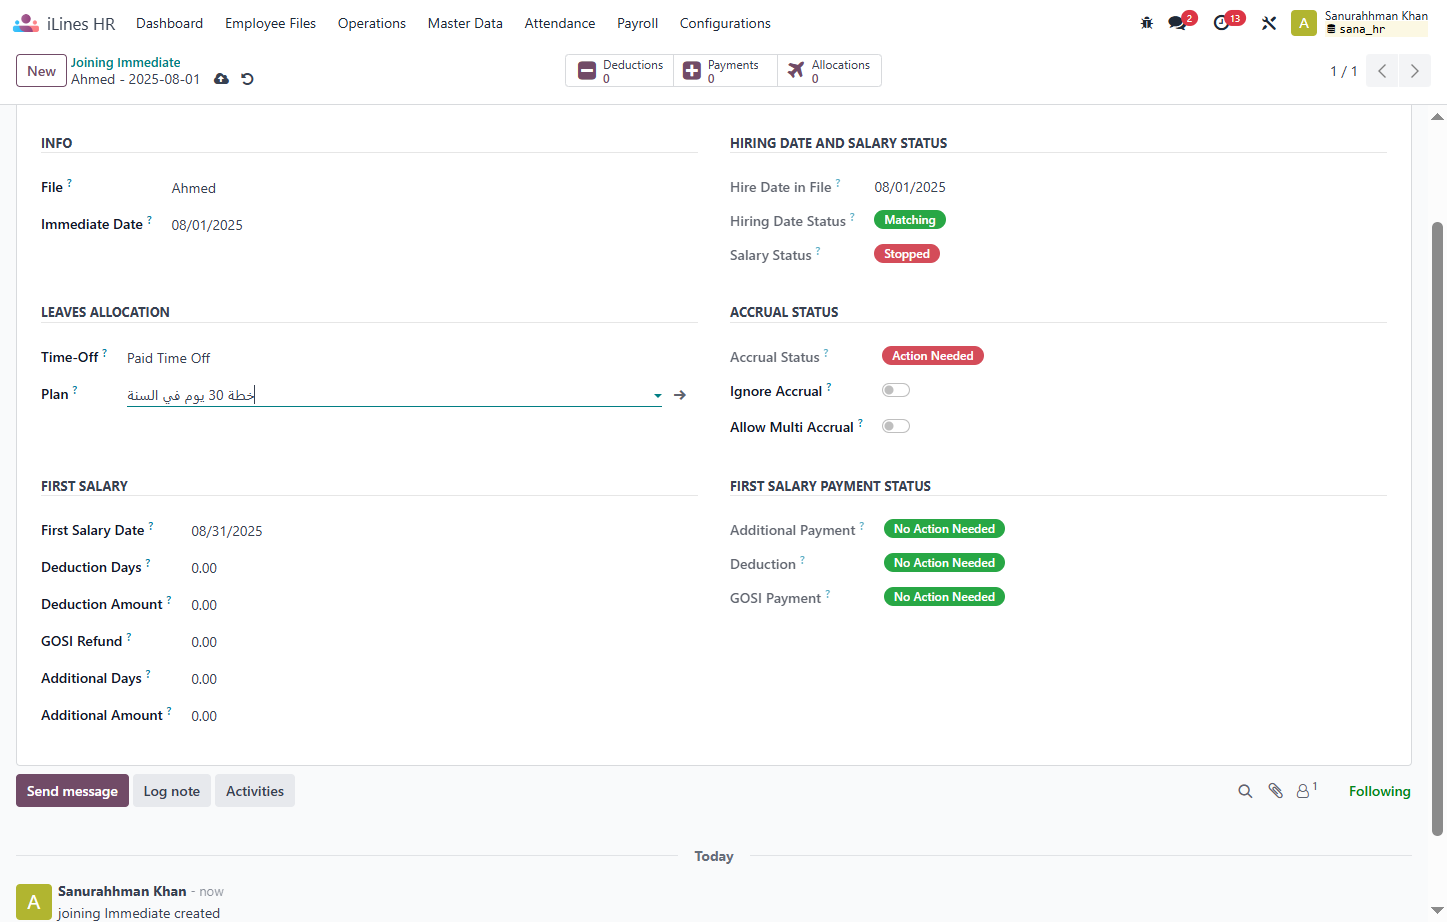
Task: Click the vertical scrollbar thumb
Action: pos(1437,528)
